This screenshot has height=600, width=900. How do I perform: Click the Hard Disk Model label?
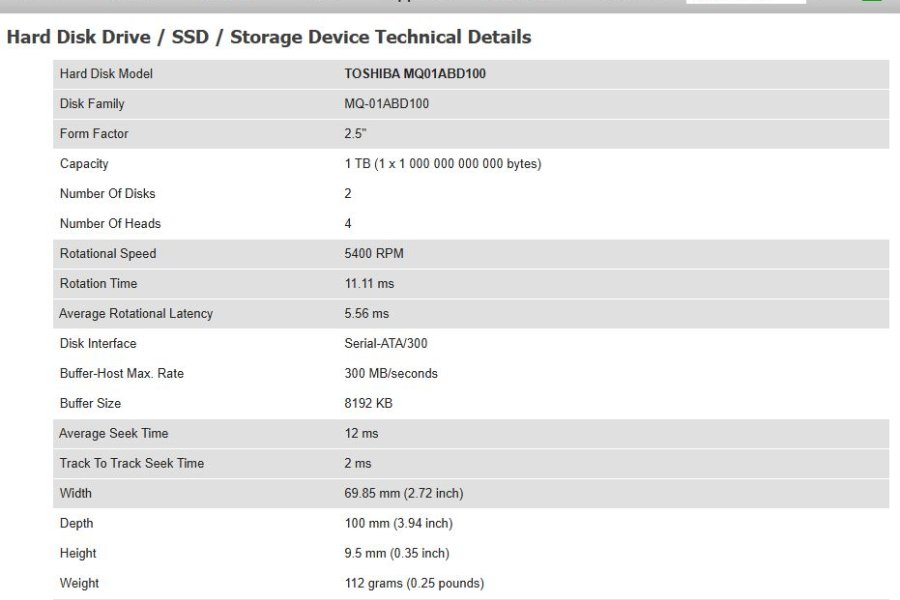106,73
